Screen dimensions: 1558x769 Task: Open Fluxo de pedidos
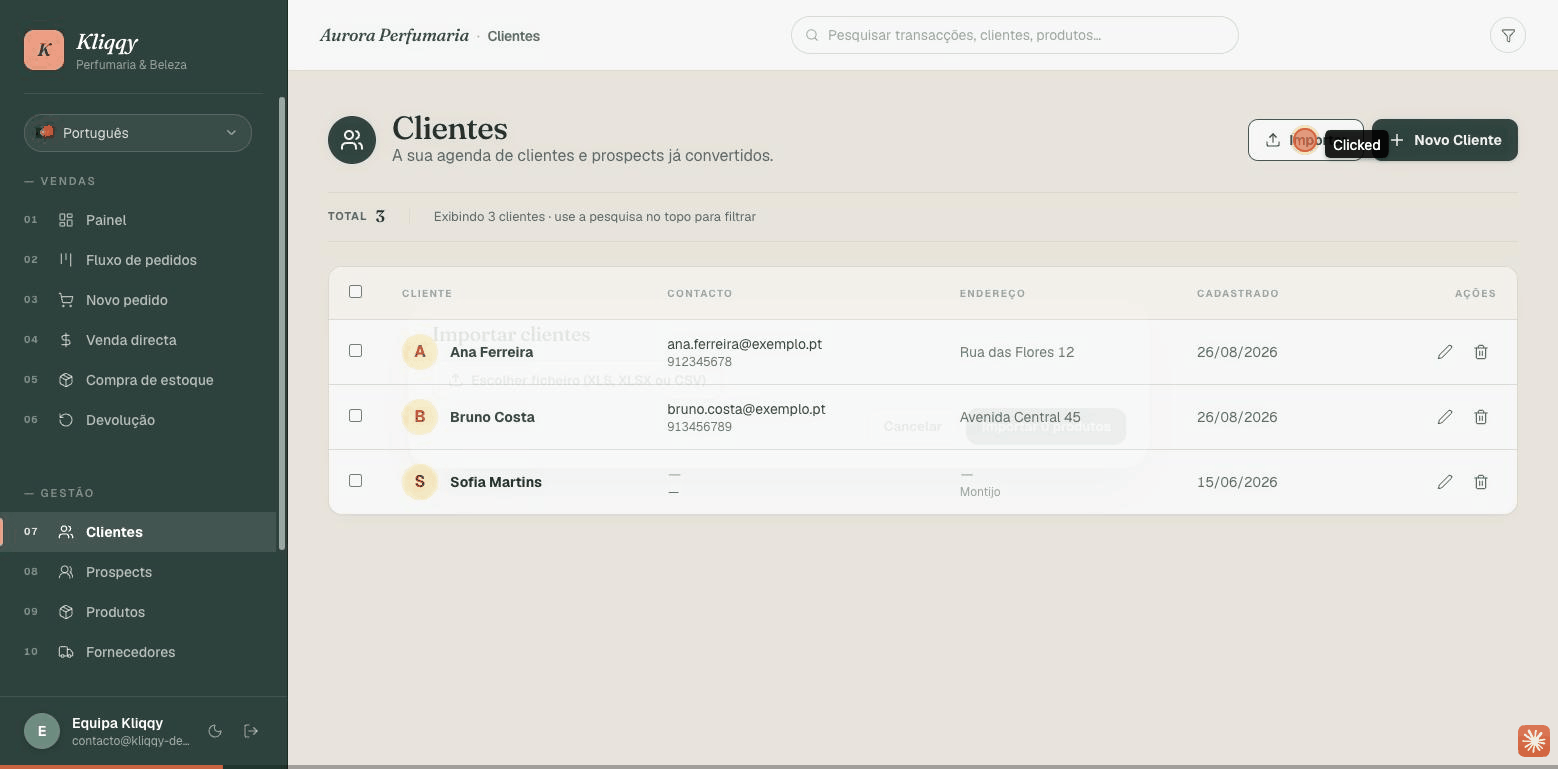click(x=138, y=260)
